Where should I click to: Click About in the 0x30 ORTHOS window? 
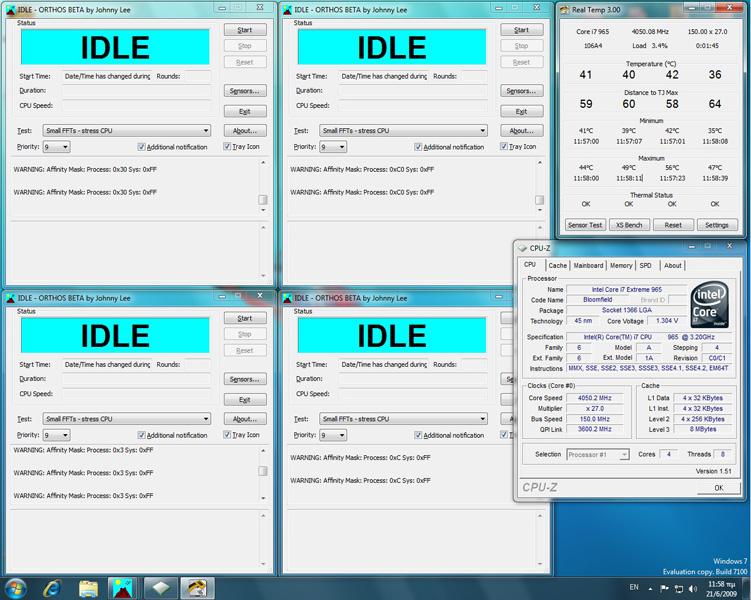[245, 131]
